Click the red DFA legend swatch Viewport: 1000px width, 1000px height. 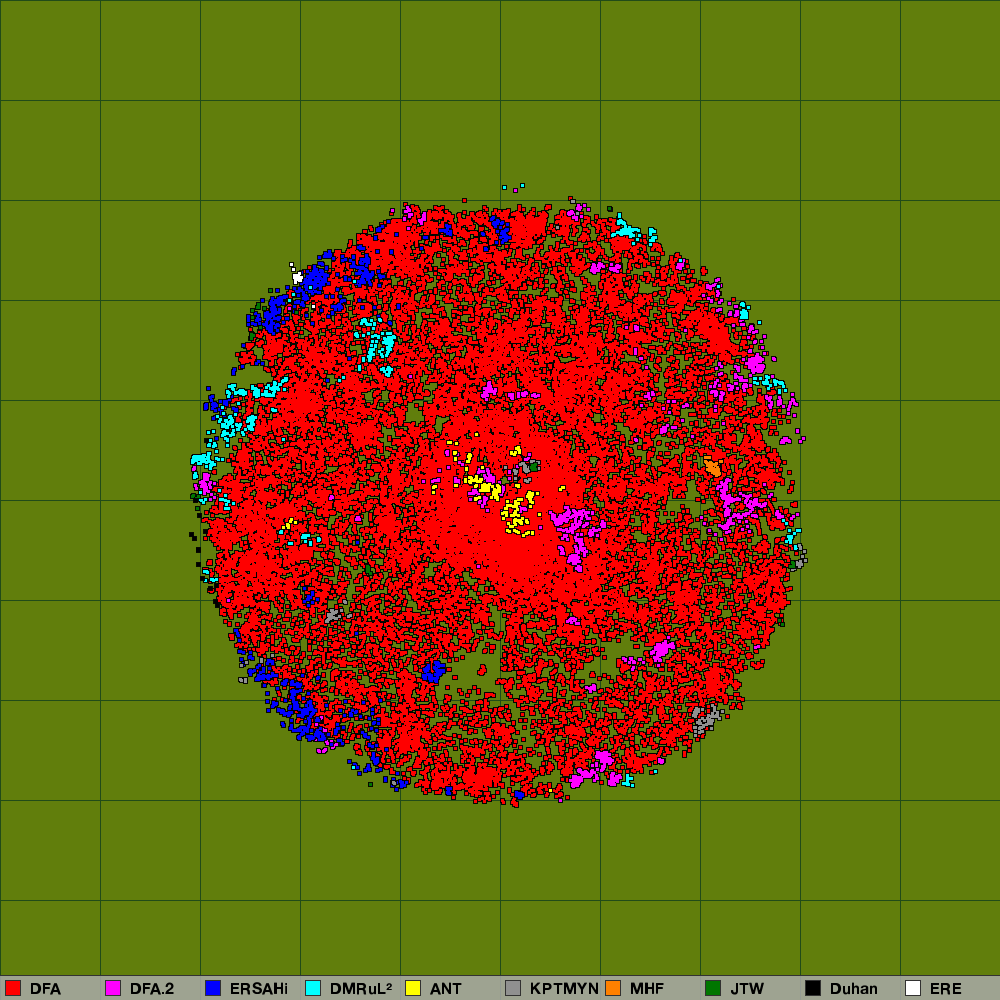tap(13, 988)
